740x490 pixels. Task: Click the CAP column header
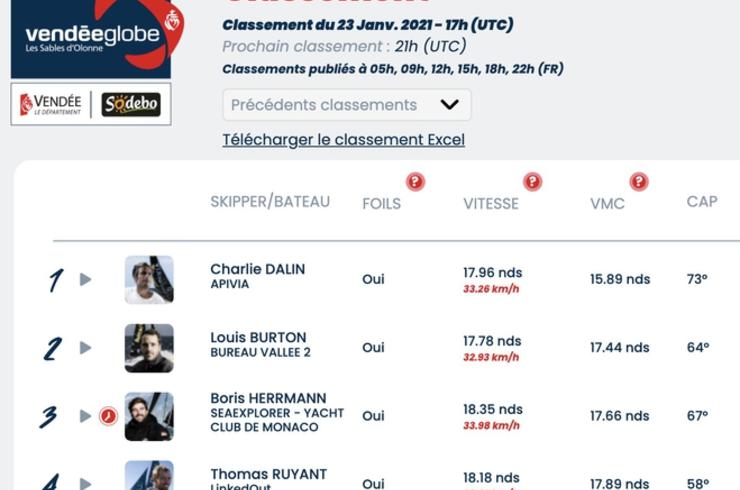[702, 202]
